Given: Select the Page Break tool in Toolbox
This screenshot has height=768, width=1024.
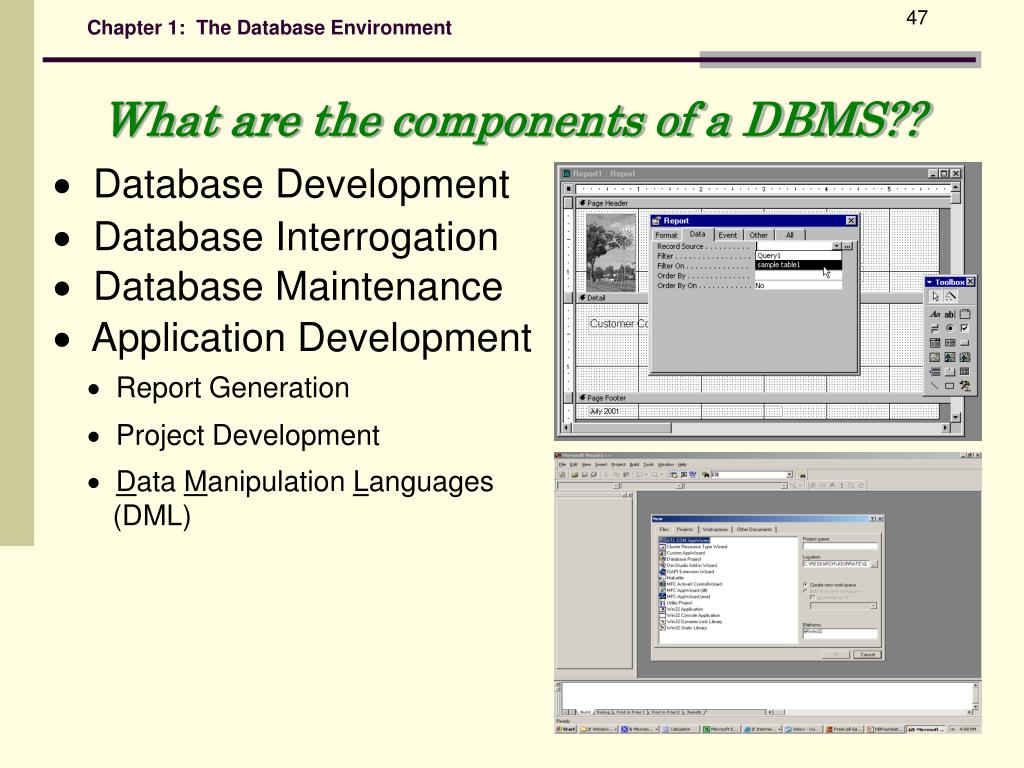Looking at the screenshot, I should pos(935,372).
